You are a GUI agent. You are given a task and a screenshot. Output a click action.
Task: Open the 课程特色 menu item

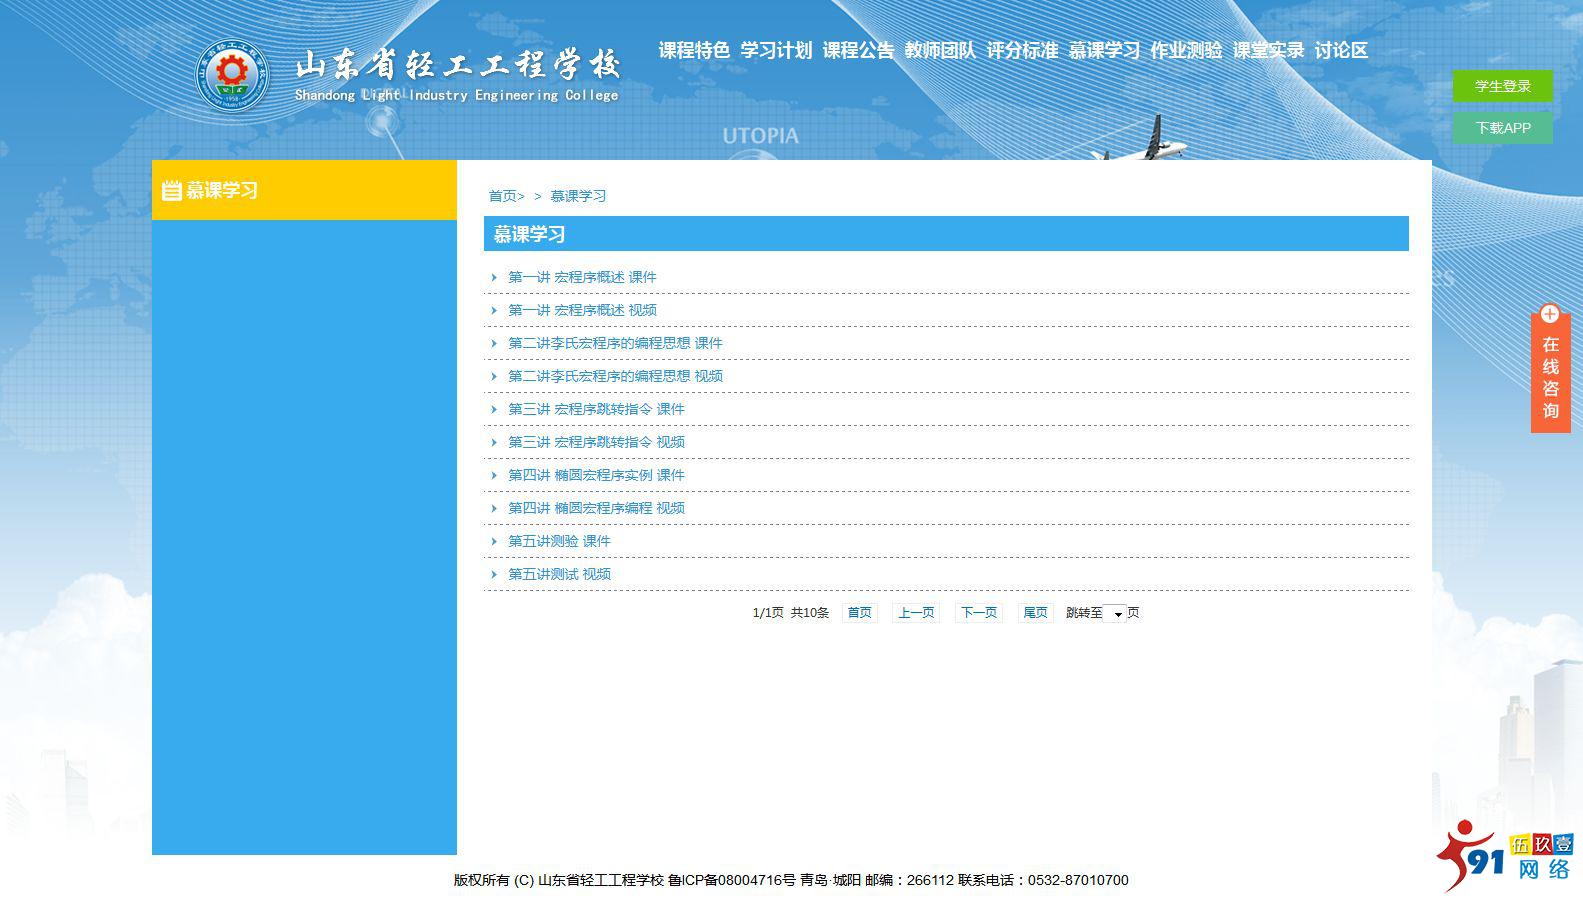(x=694, y=50)
